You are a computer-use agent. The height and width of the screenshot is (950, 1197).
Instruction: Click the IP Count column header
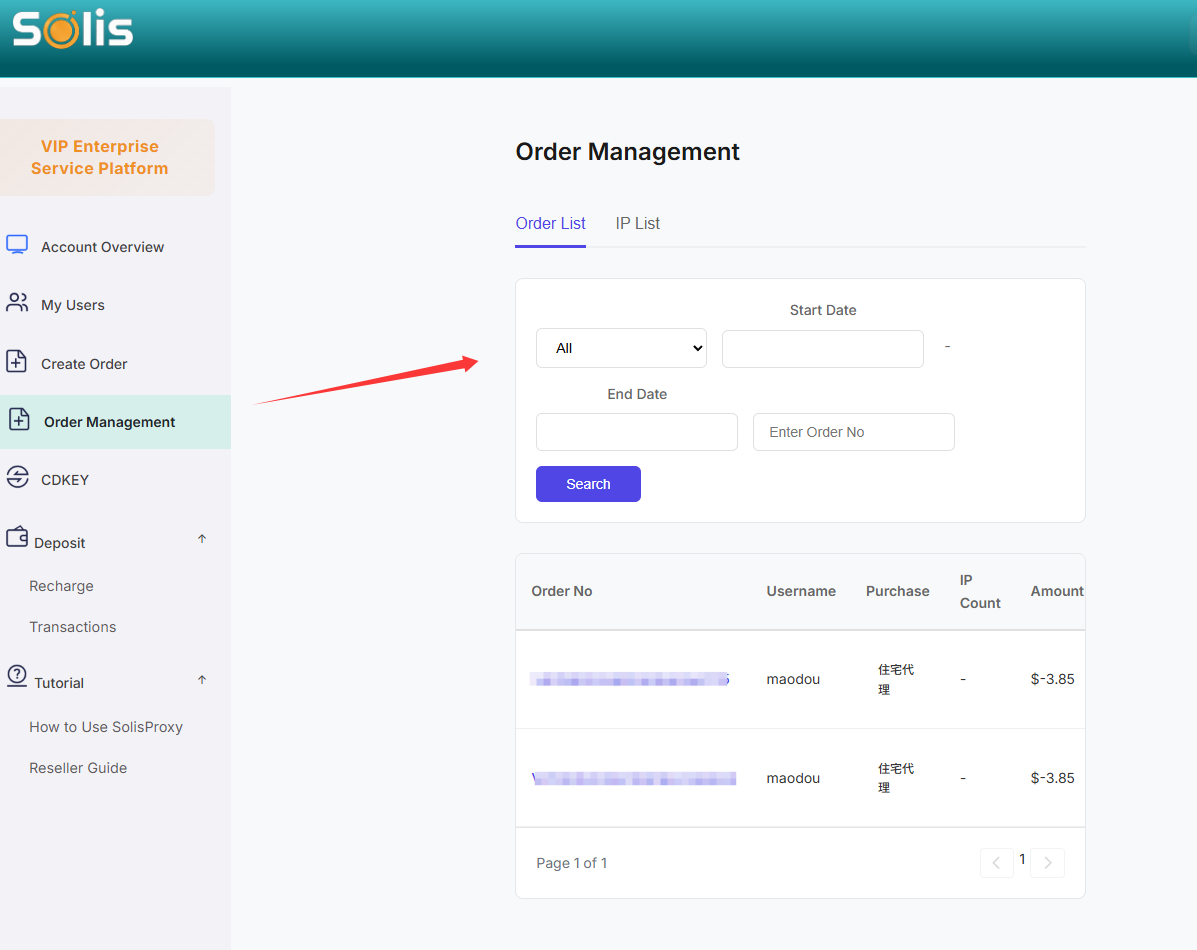coord(980,591)
